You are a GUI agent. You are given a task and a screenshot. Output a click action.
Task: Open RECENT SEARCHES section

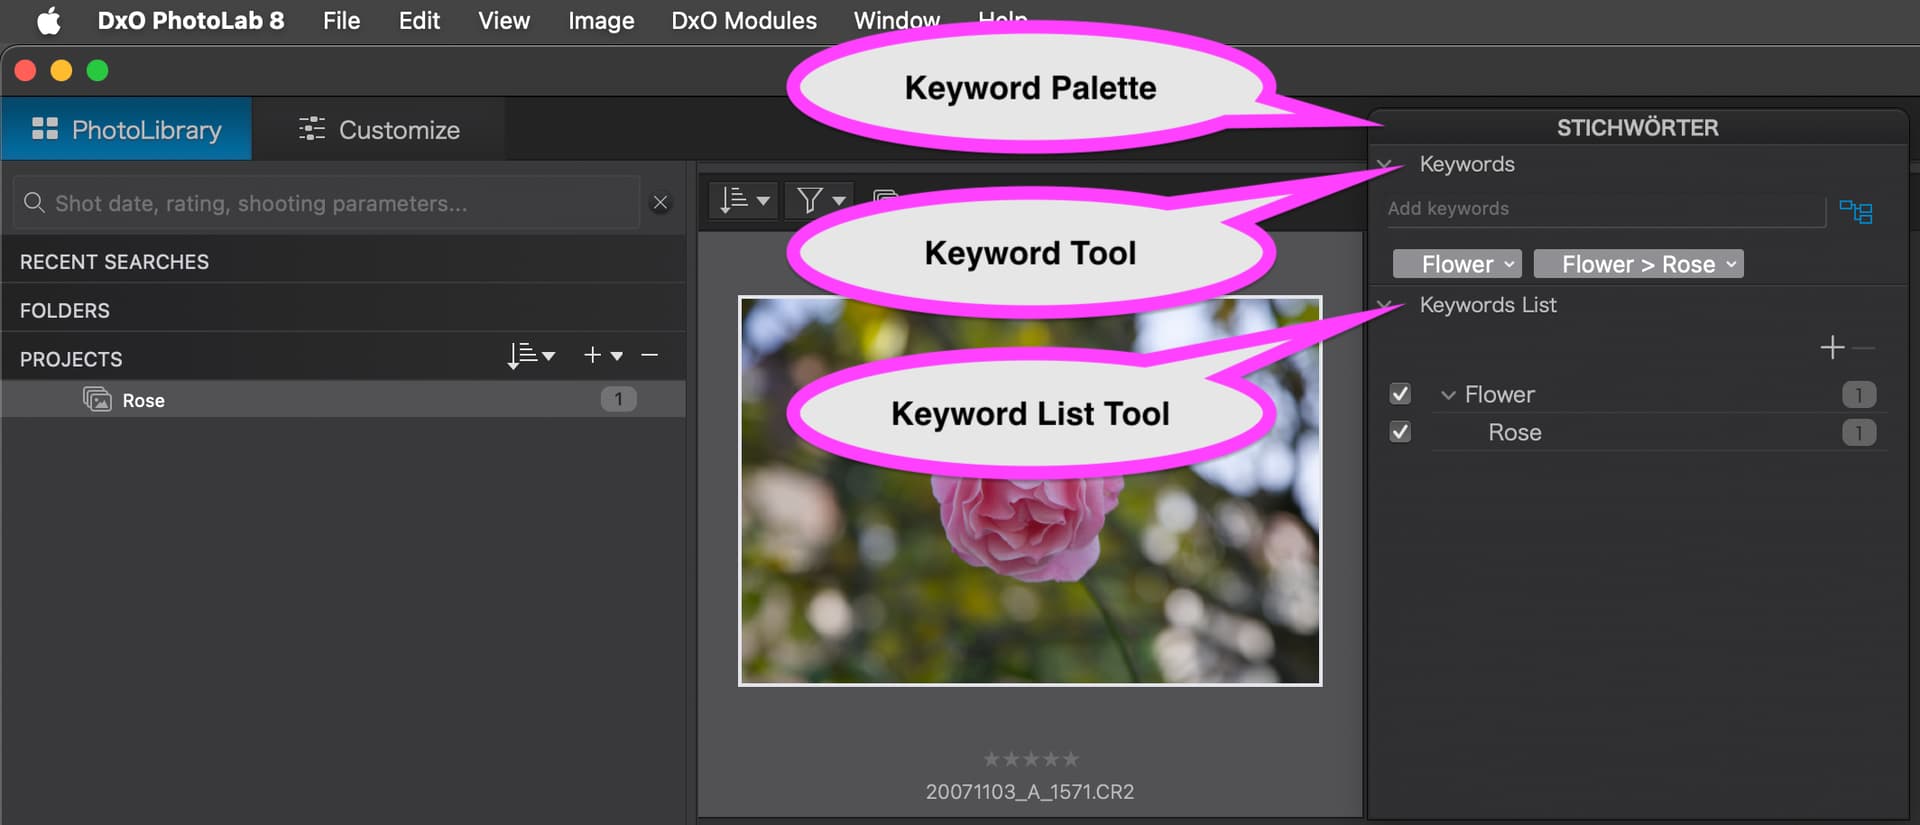click(x=114, y=262)
